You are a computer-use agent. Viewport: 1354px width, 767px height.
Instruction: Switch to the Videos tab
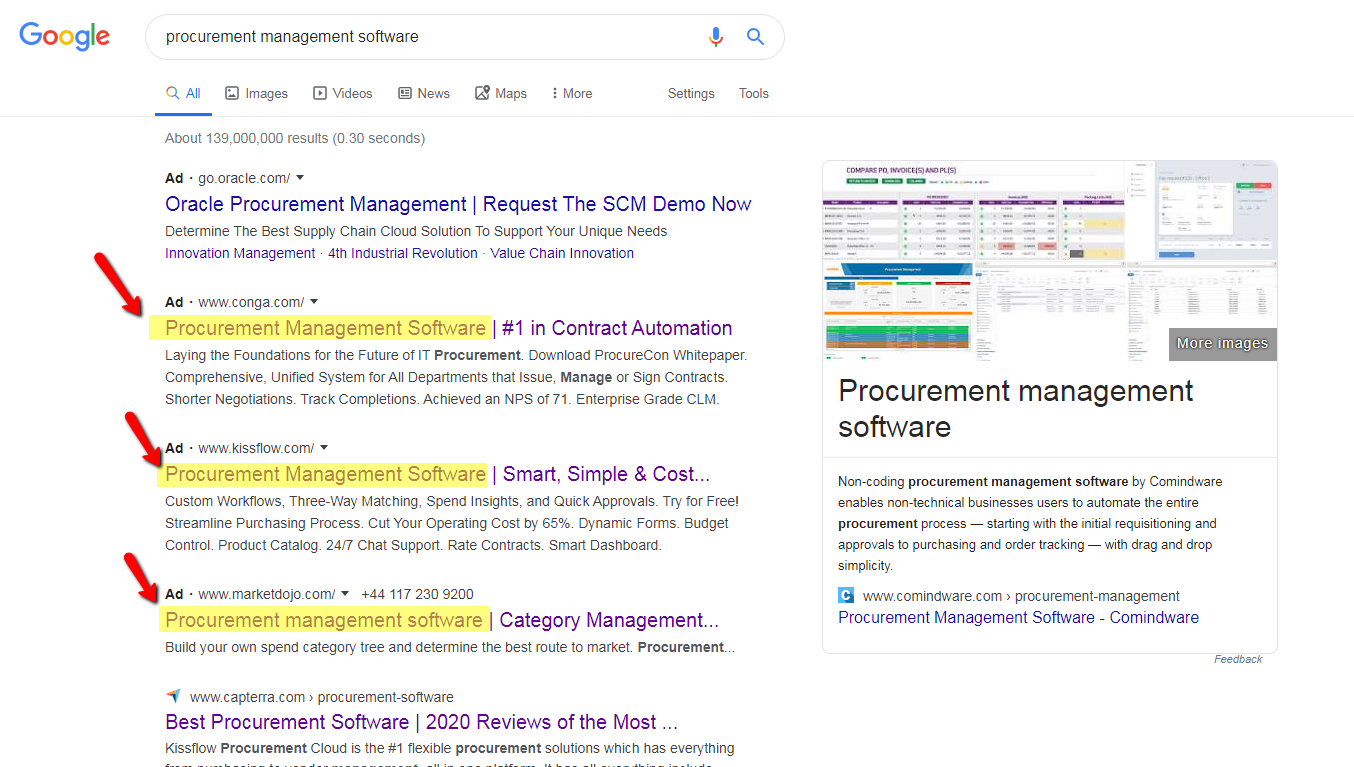coord(343,93)
